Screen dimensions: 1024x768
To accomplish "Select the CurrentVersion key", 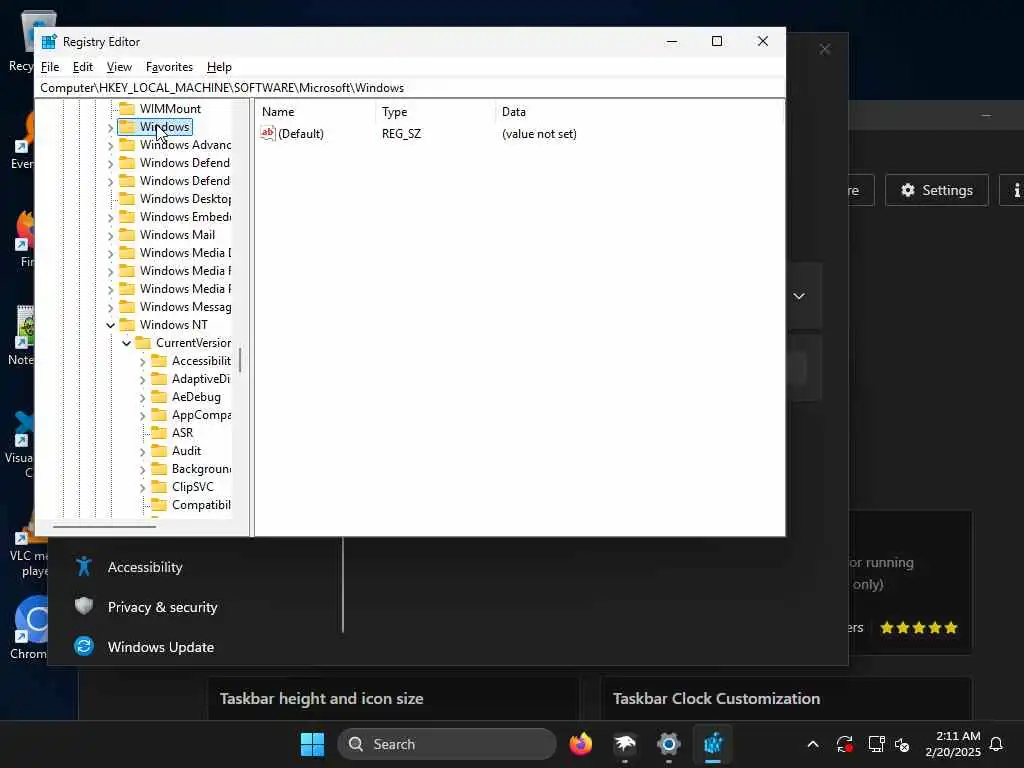I will click(193, 343).
